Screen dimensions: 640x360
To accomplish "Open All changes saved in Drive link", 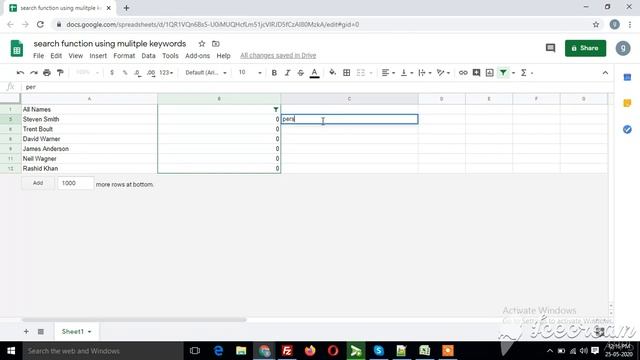I will click(x=278, y=56).
